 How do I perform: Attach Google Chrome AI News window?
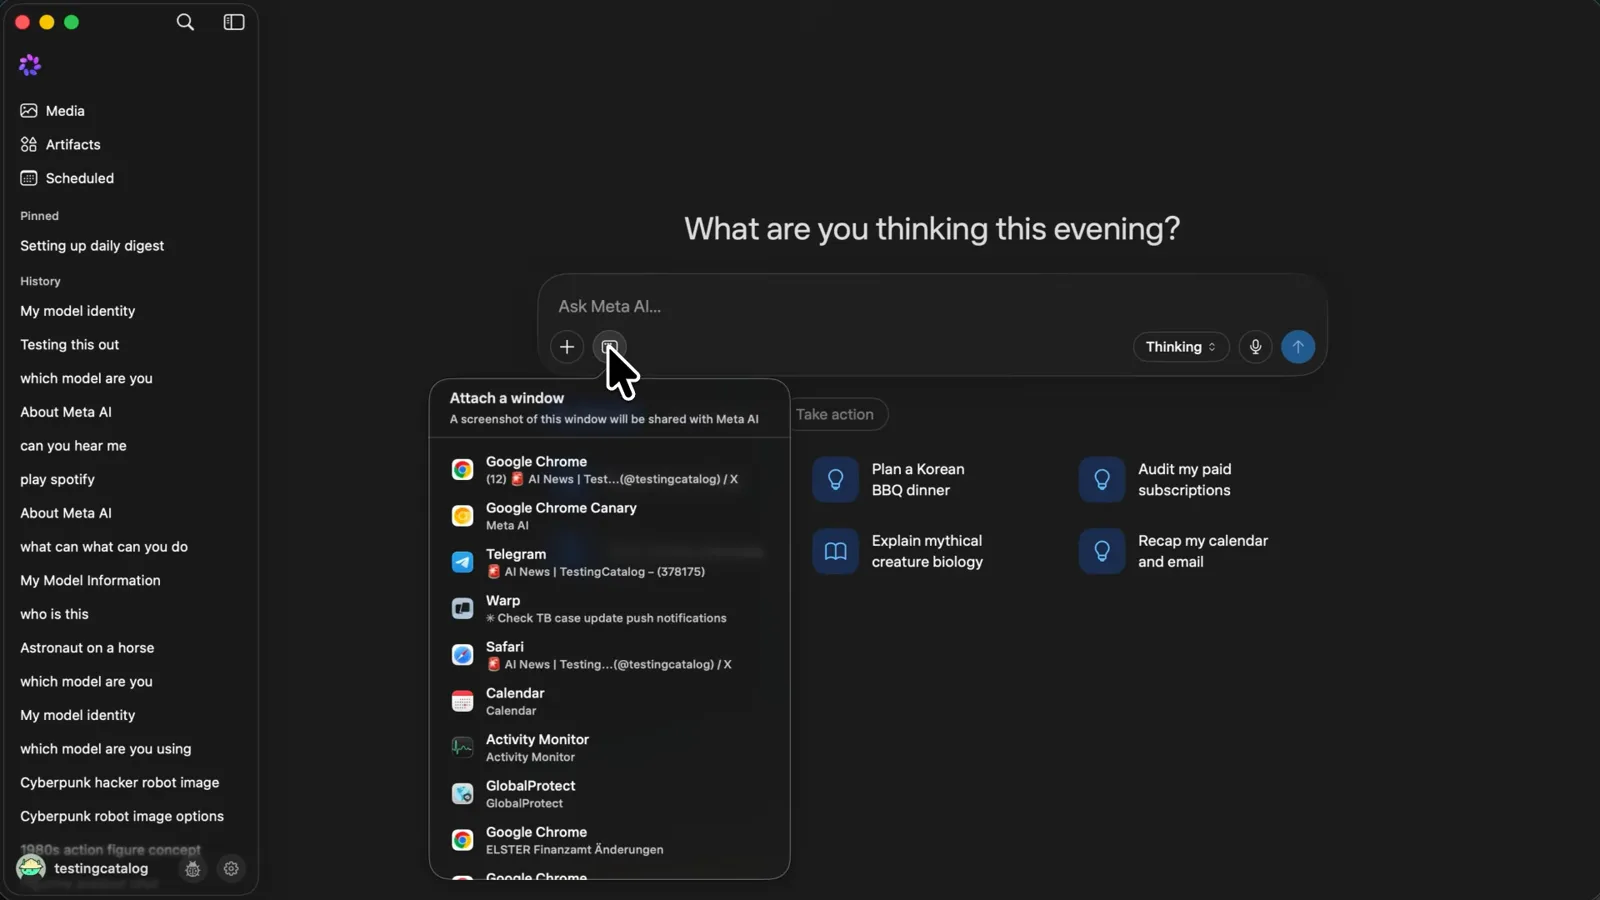click(609, 470)
